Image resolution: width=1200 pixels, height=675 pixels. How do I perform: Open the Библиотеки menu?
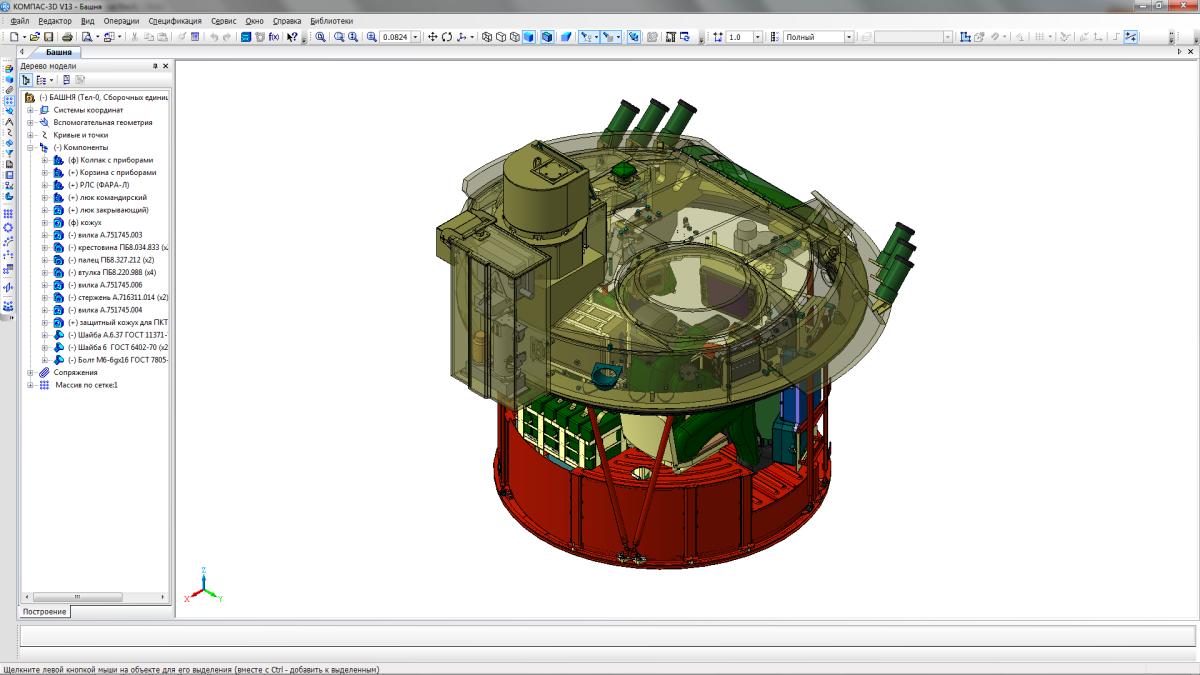click(x=331, y=20)
